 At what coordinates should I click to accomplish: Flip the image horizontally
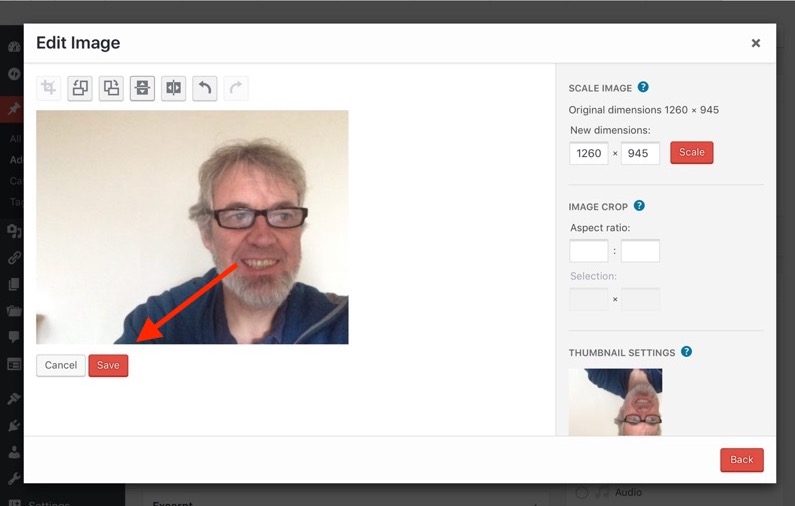(173, 88)
